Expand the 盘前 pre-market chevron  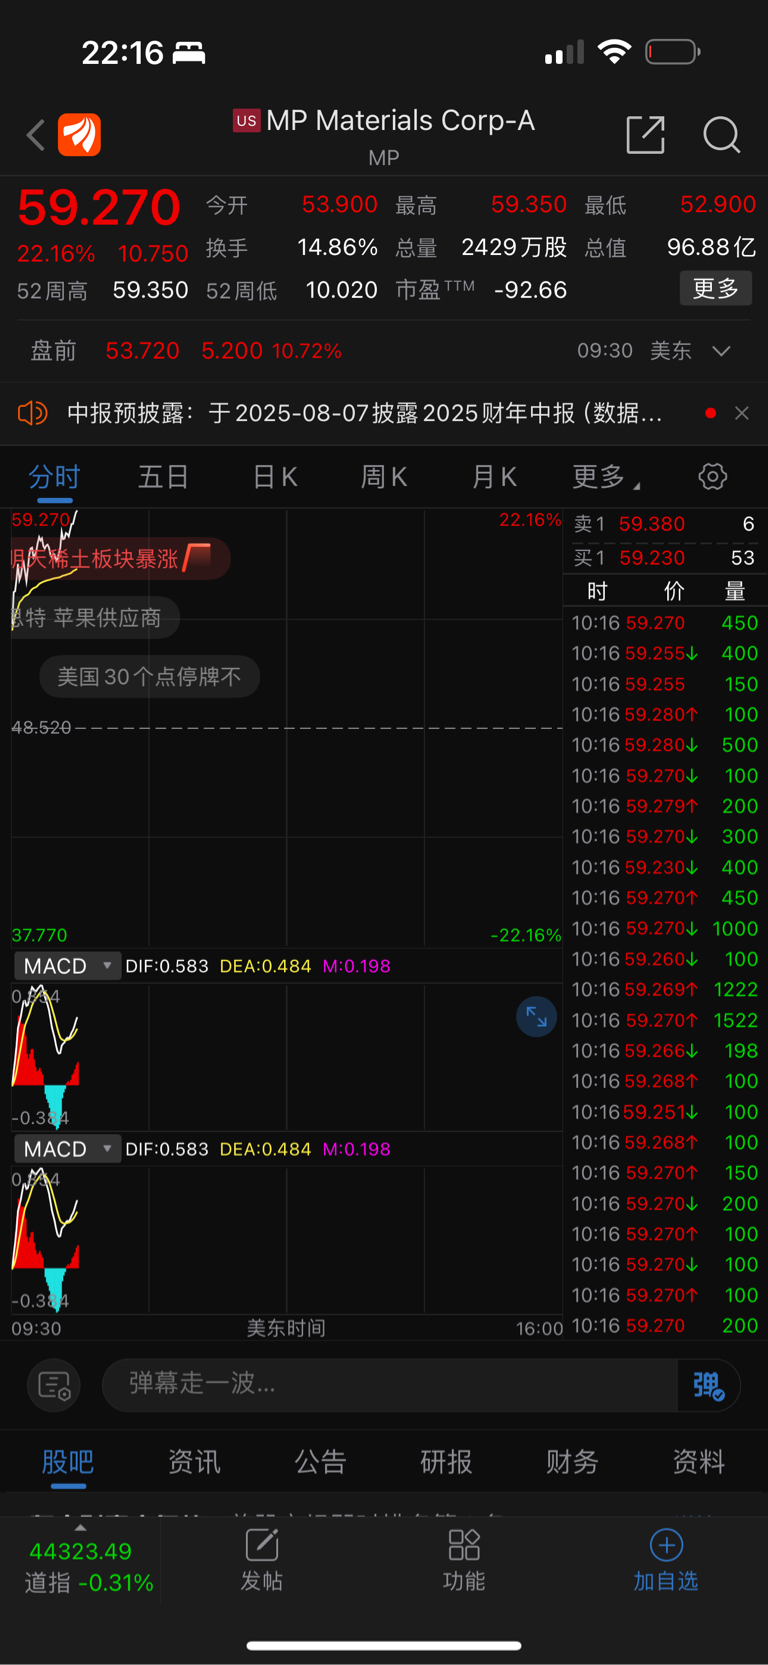point(722,351)
